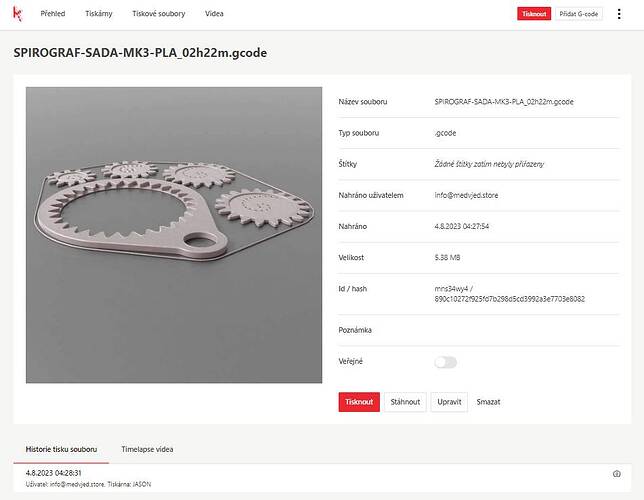
Task: Switch to the Timelapse videa tab
Action: (x=147, y=449)
